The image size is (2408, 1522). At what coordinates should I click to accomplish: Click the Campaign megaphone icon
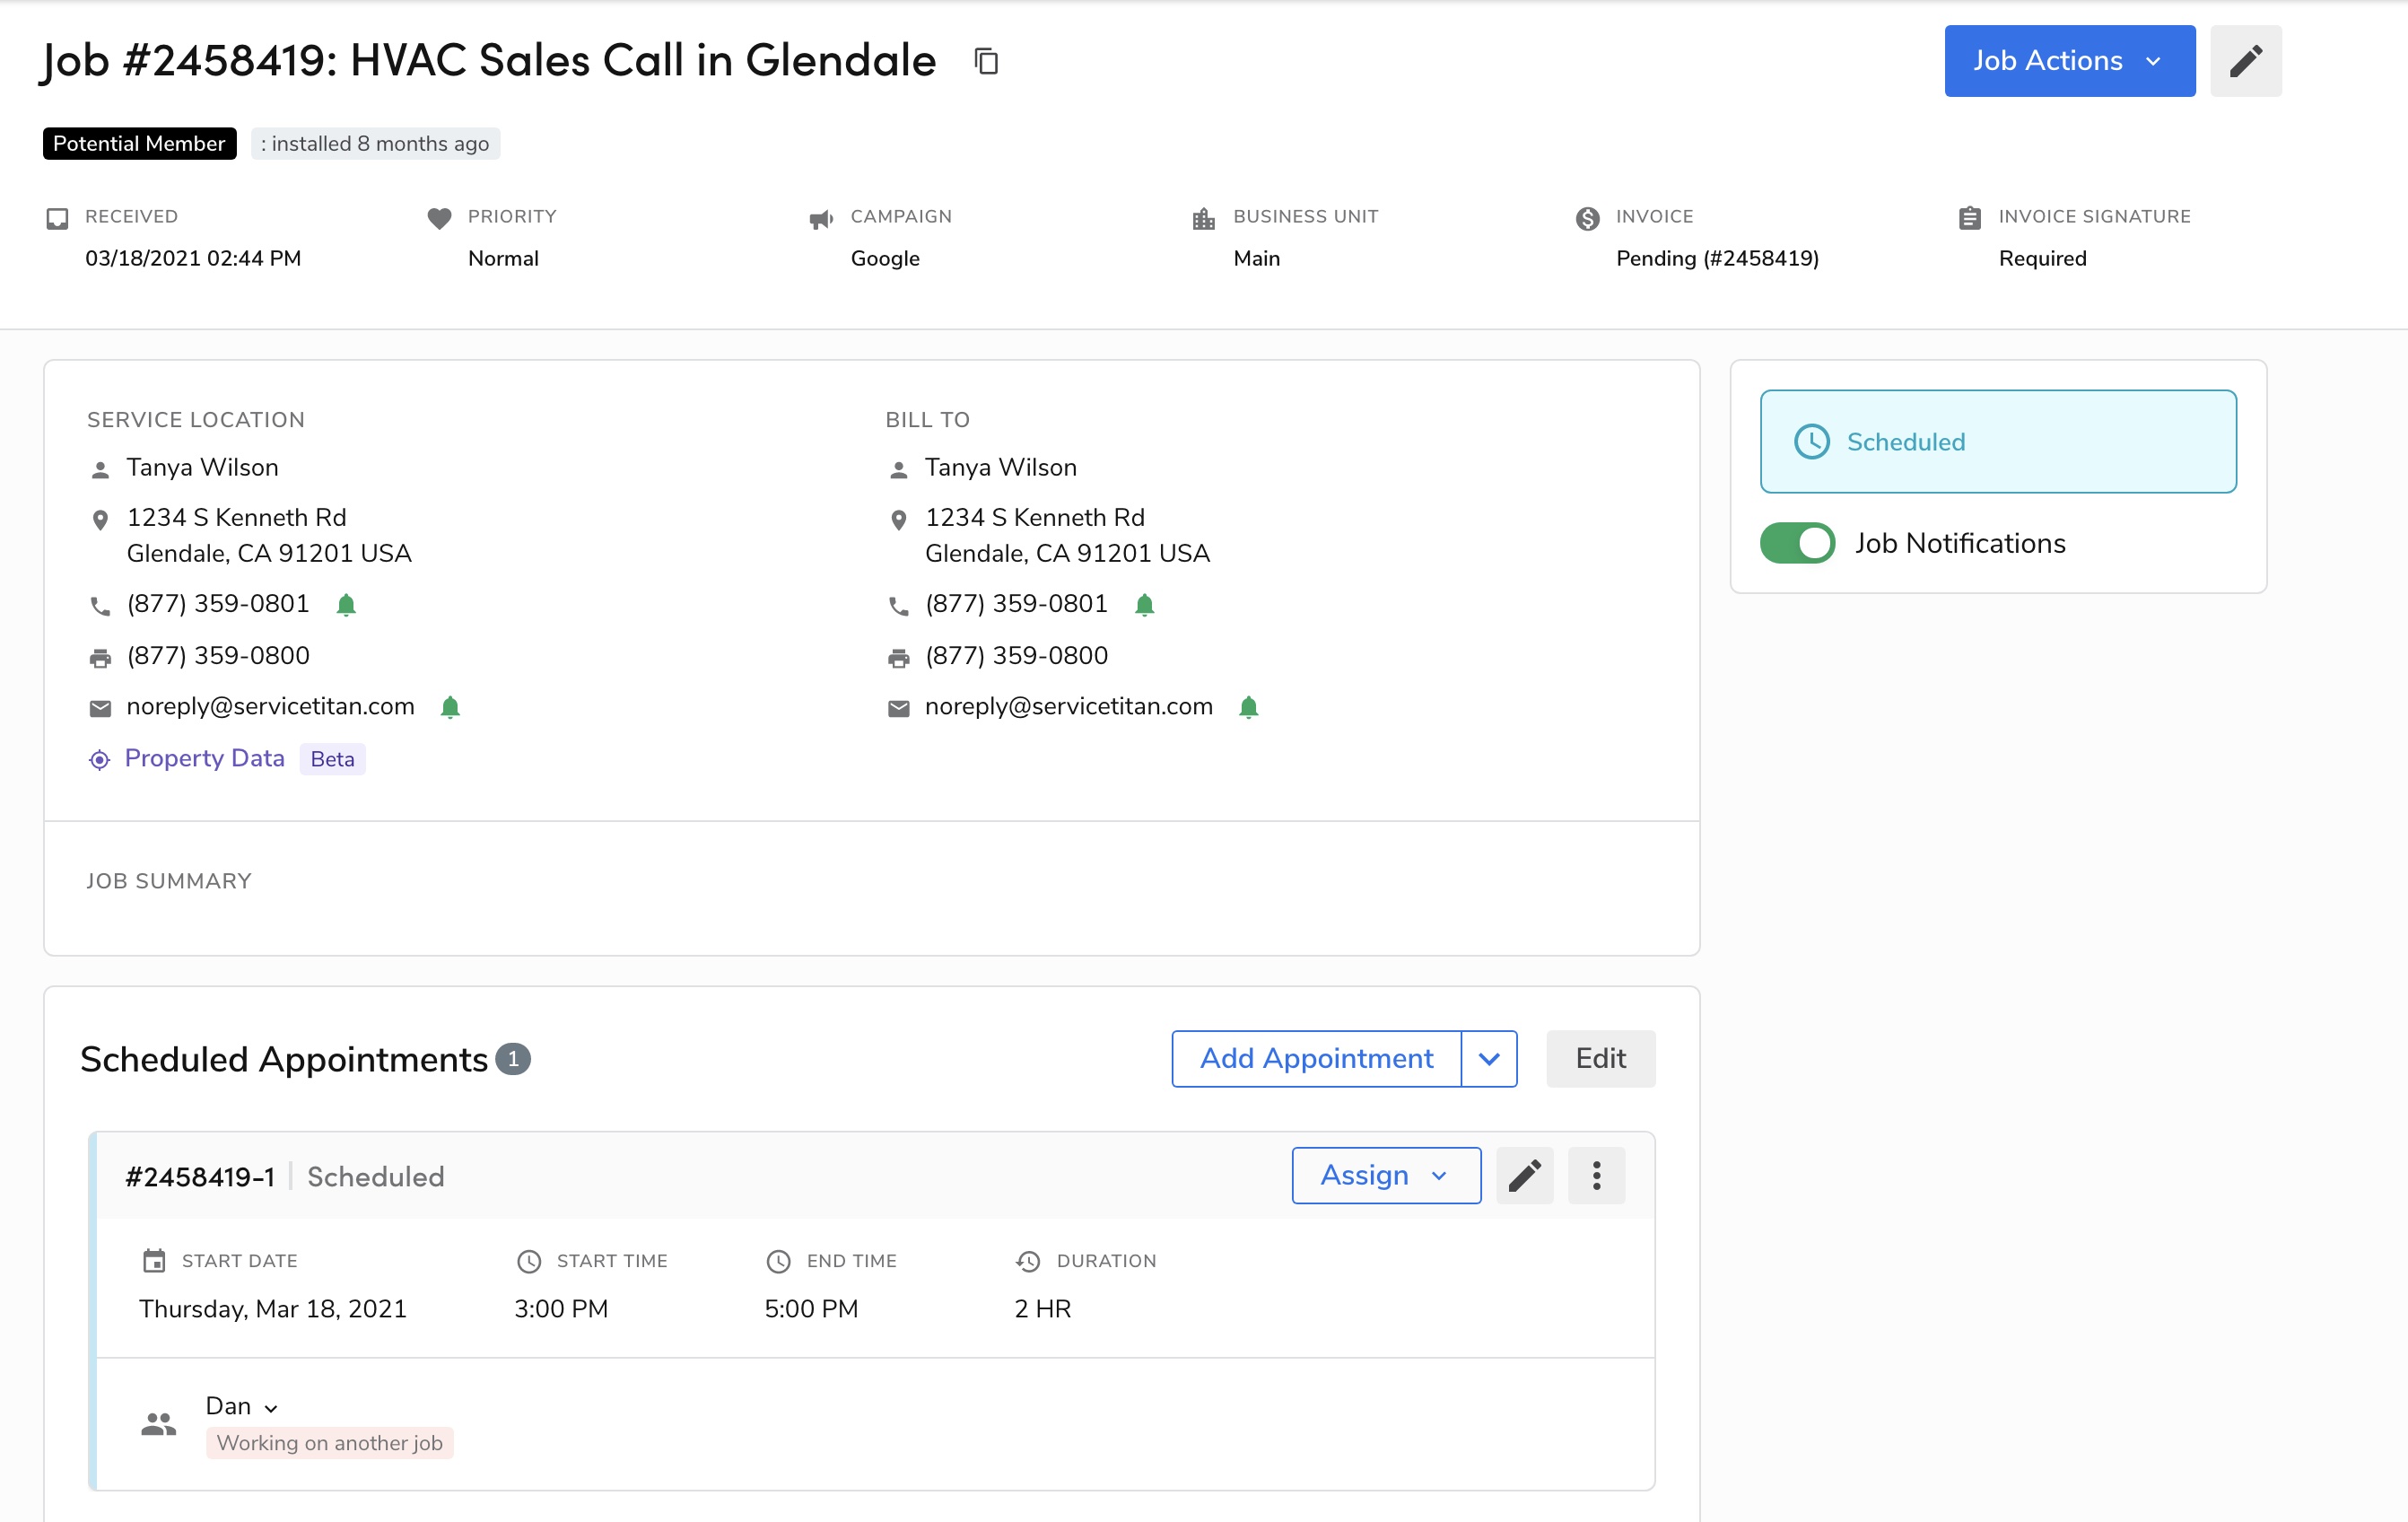point(821,219)
